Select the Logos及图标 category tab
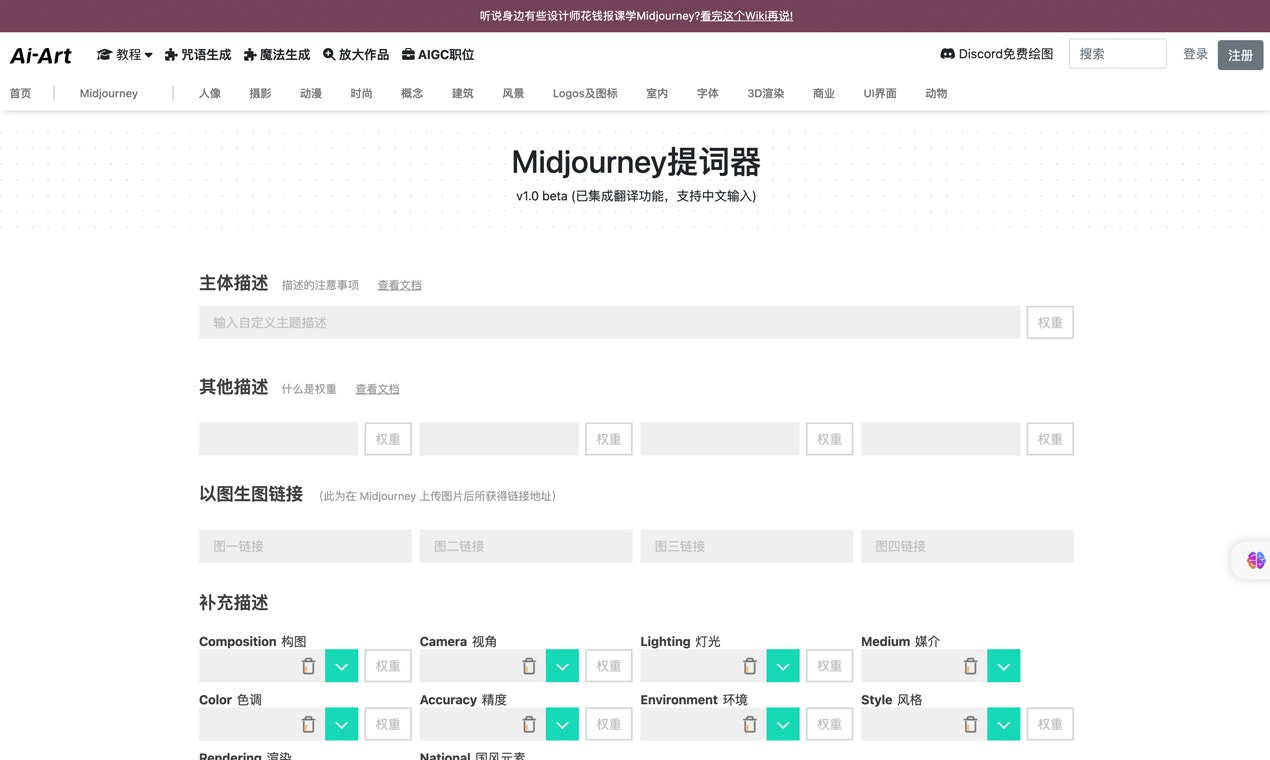The image size is (1270, 760). click(x=585, y=93)
